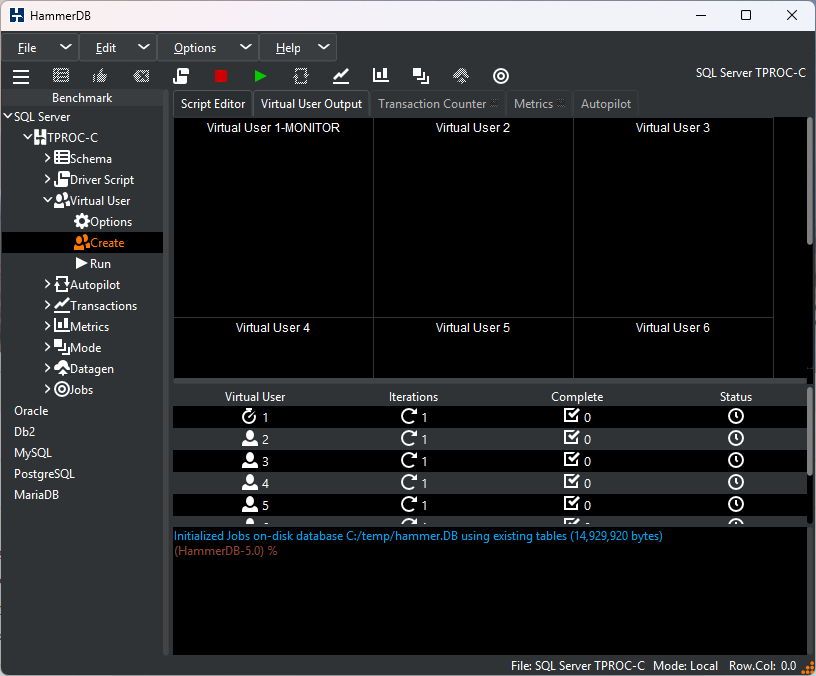This screenshot has height=676, width=816.
Task: Select the Metrics tree icon
Action: [x=62, y=326]
